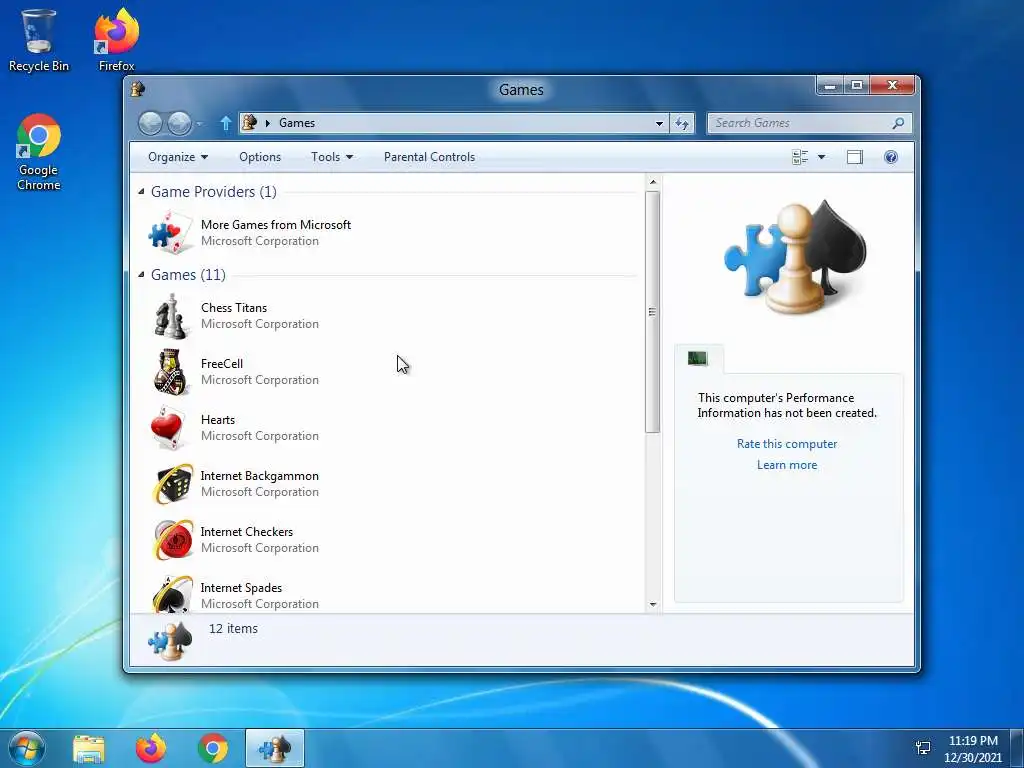Change view with the view icon

tap(800, 157)
